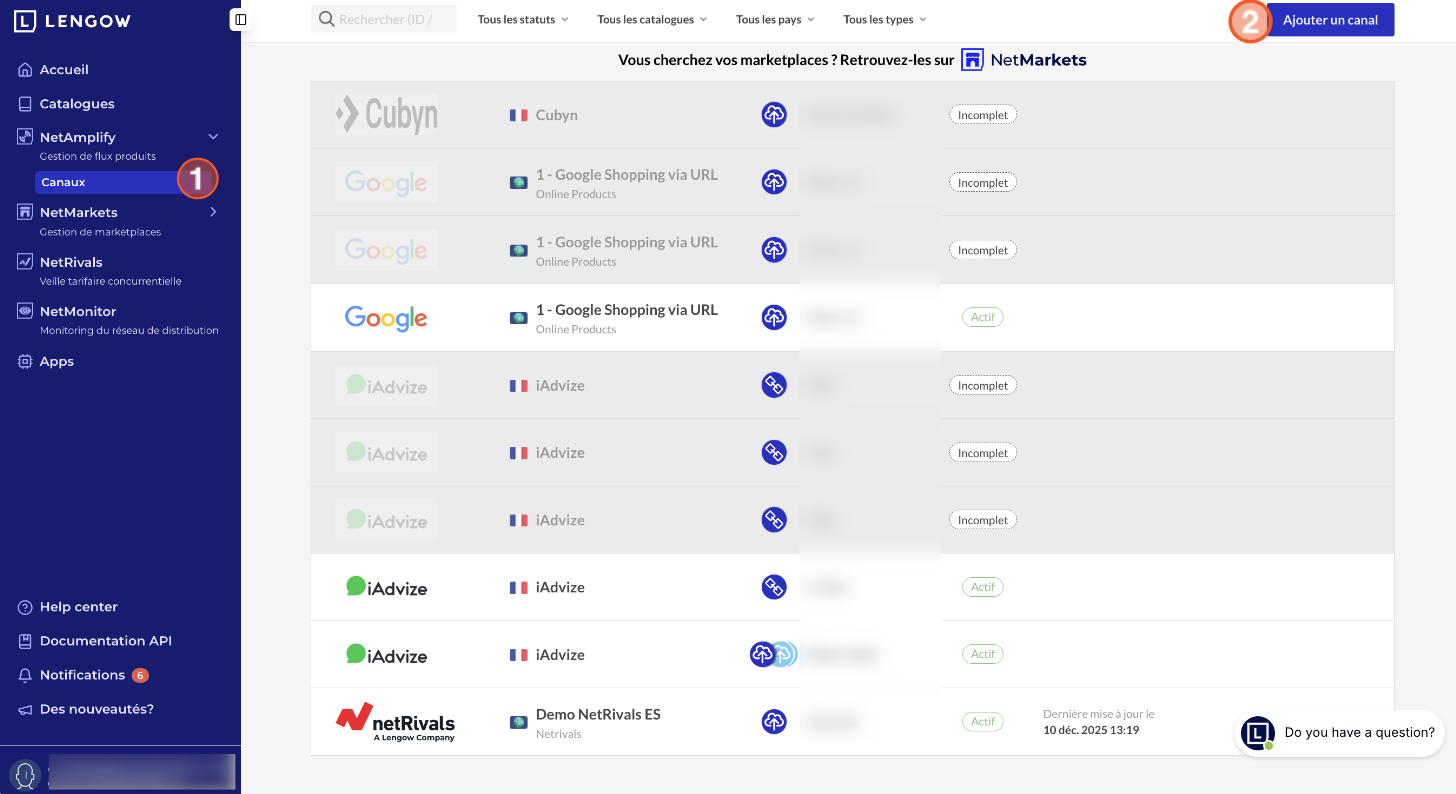Viewport: 1456px width, 794px height.
Task: Go to Catalogues in the sidebar
Action: [x=77, y=104]
